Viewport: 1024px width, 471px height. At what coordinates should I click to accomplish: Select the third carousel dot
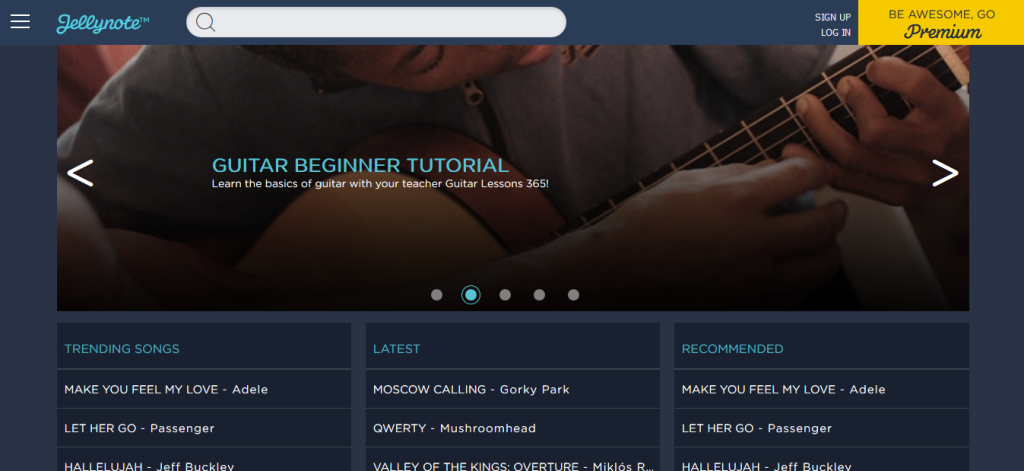click(x=505, y=295)
